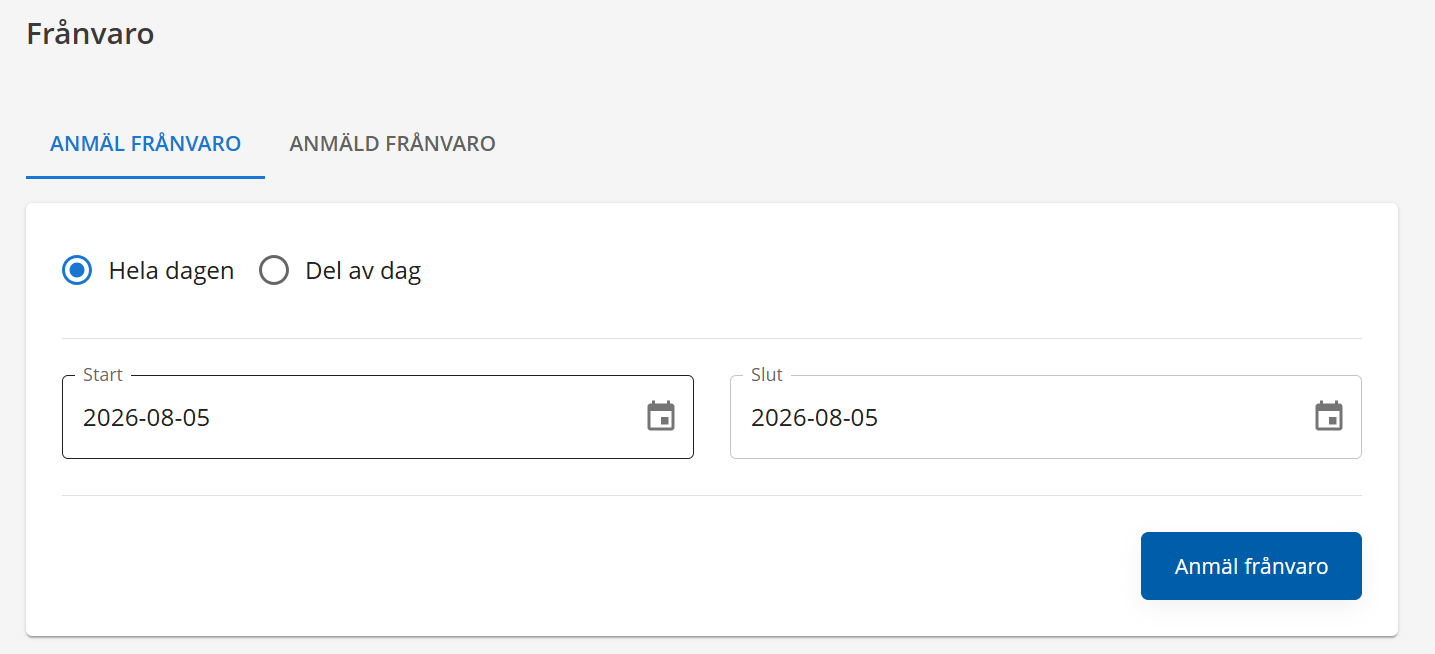Click the "Hela dagen" label text

171,271
